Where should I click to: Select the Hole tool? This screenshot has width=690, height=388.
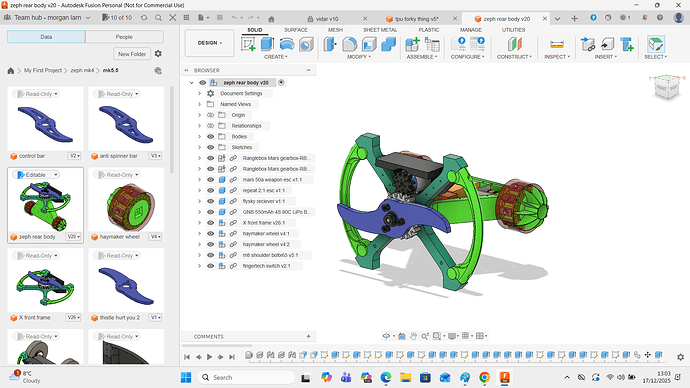tap(306, 44)
